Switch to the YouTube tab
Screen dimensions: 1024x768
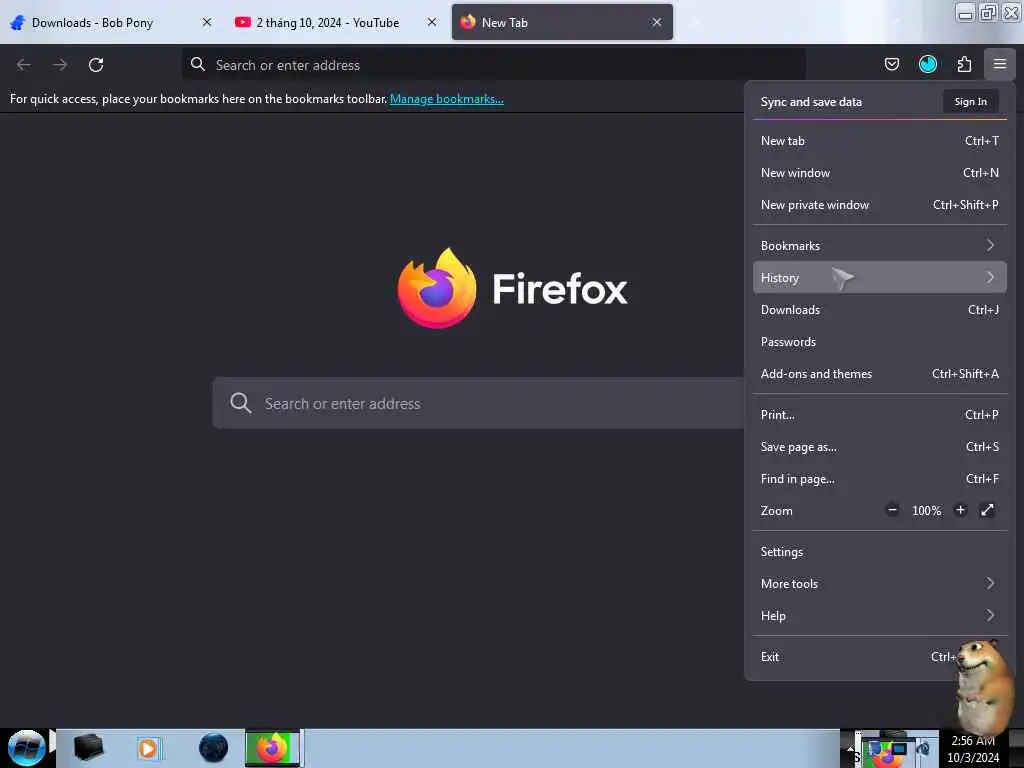[x=336, y=22]
